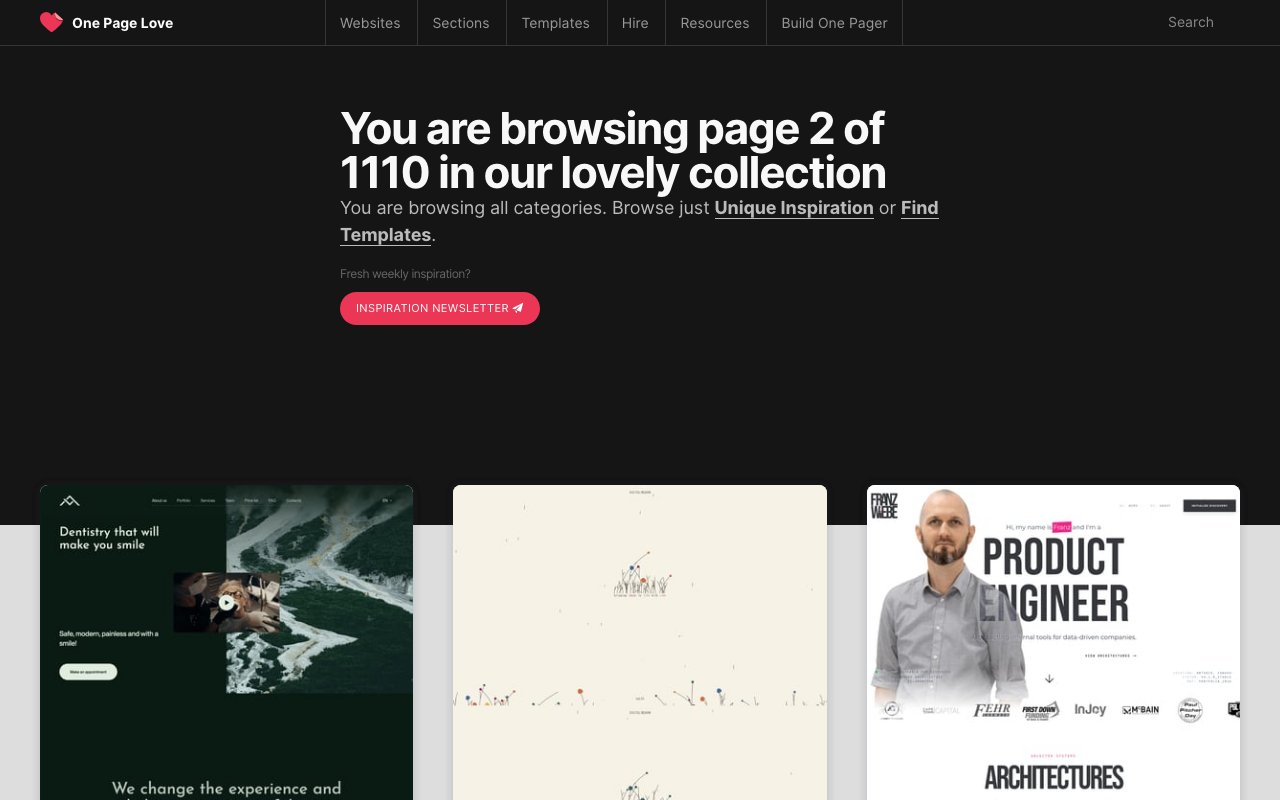Viewport: 1280px width, 800px height.
Task: Select Build One Pager in the navigation
Action: coord(834,22)
